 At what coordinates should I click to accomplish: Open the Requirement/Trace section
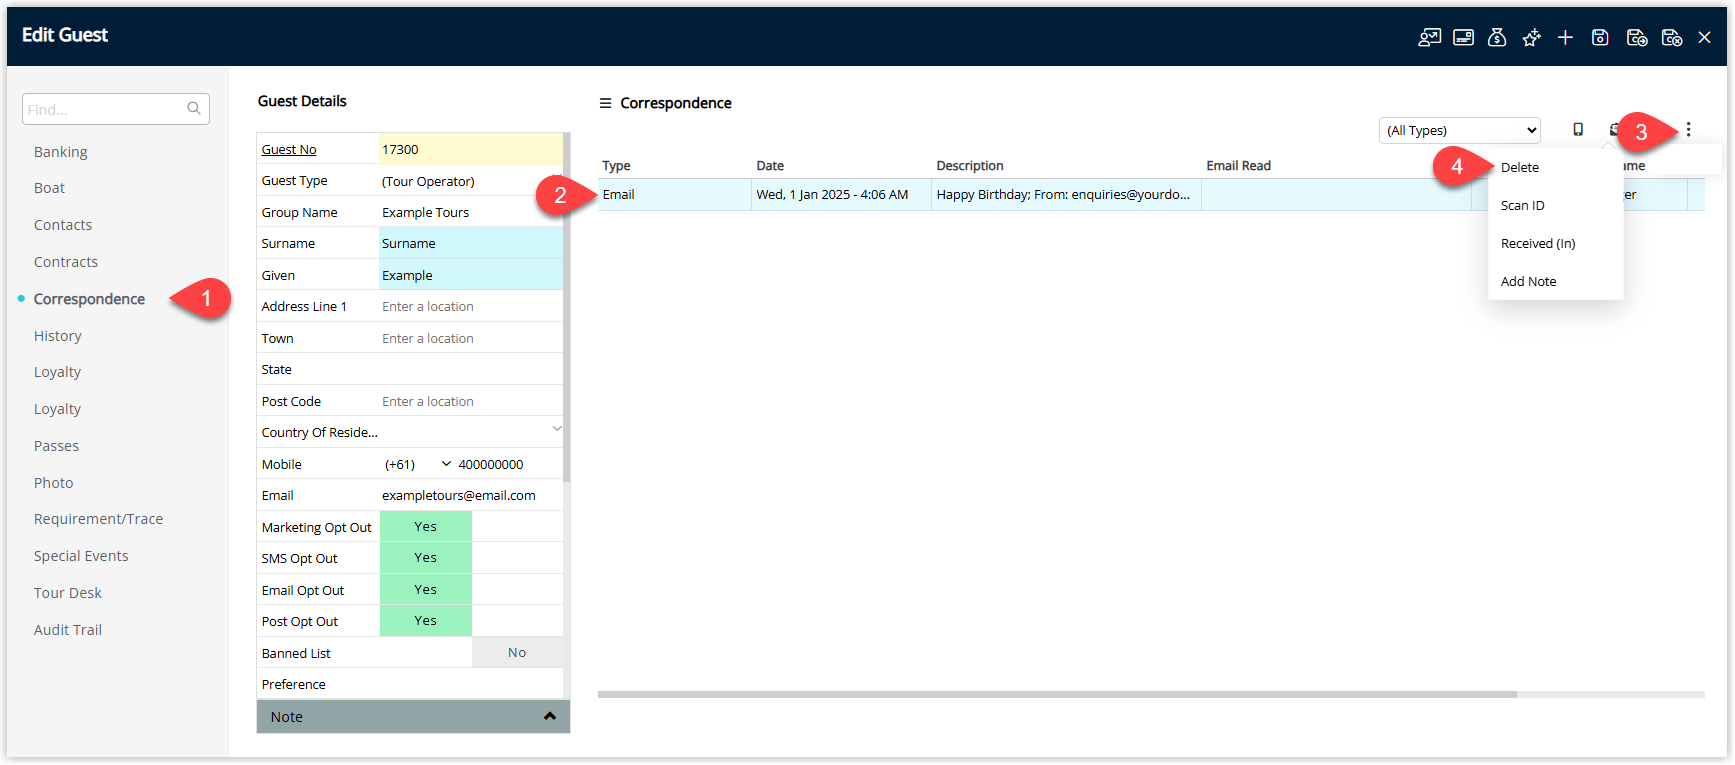(x=98, y=519)
